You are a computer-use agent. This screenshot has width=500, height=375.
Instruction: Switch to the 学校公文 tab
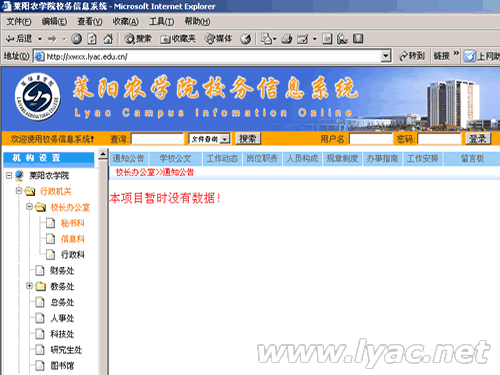coord(175,159)
